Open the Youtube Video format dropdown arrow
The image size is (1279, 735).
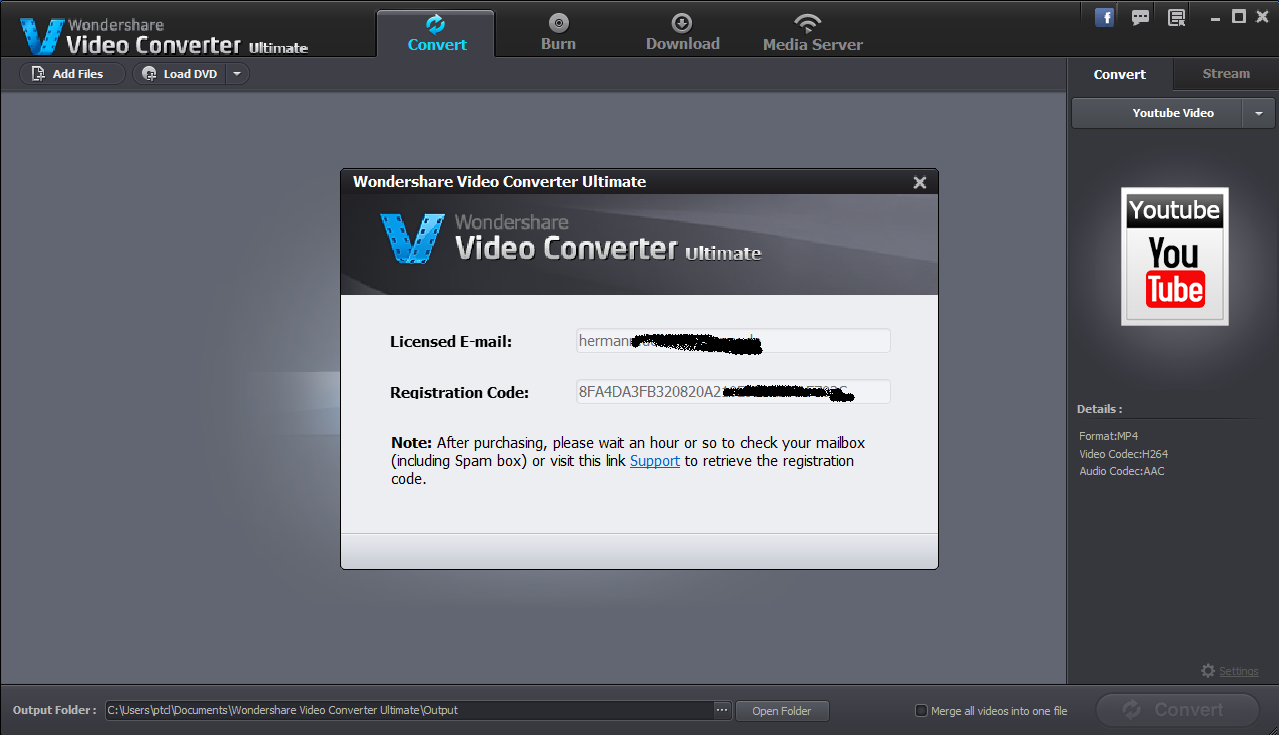point(1258,113)
